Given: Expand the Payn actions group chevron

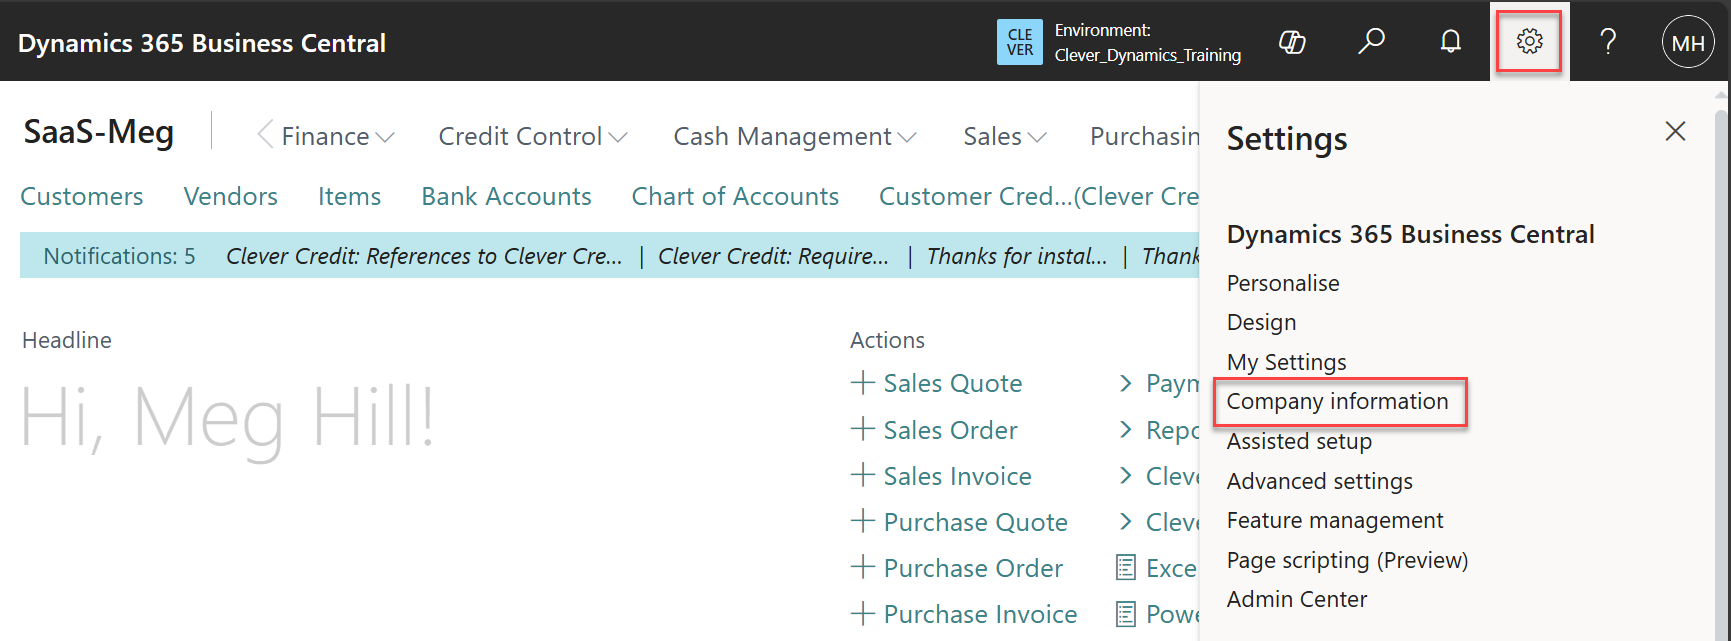Looking at the screenshot, I should (x=1126, y=383).
